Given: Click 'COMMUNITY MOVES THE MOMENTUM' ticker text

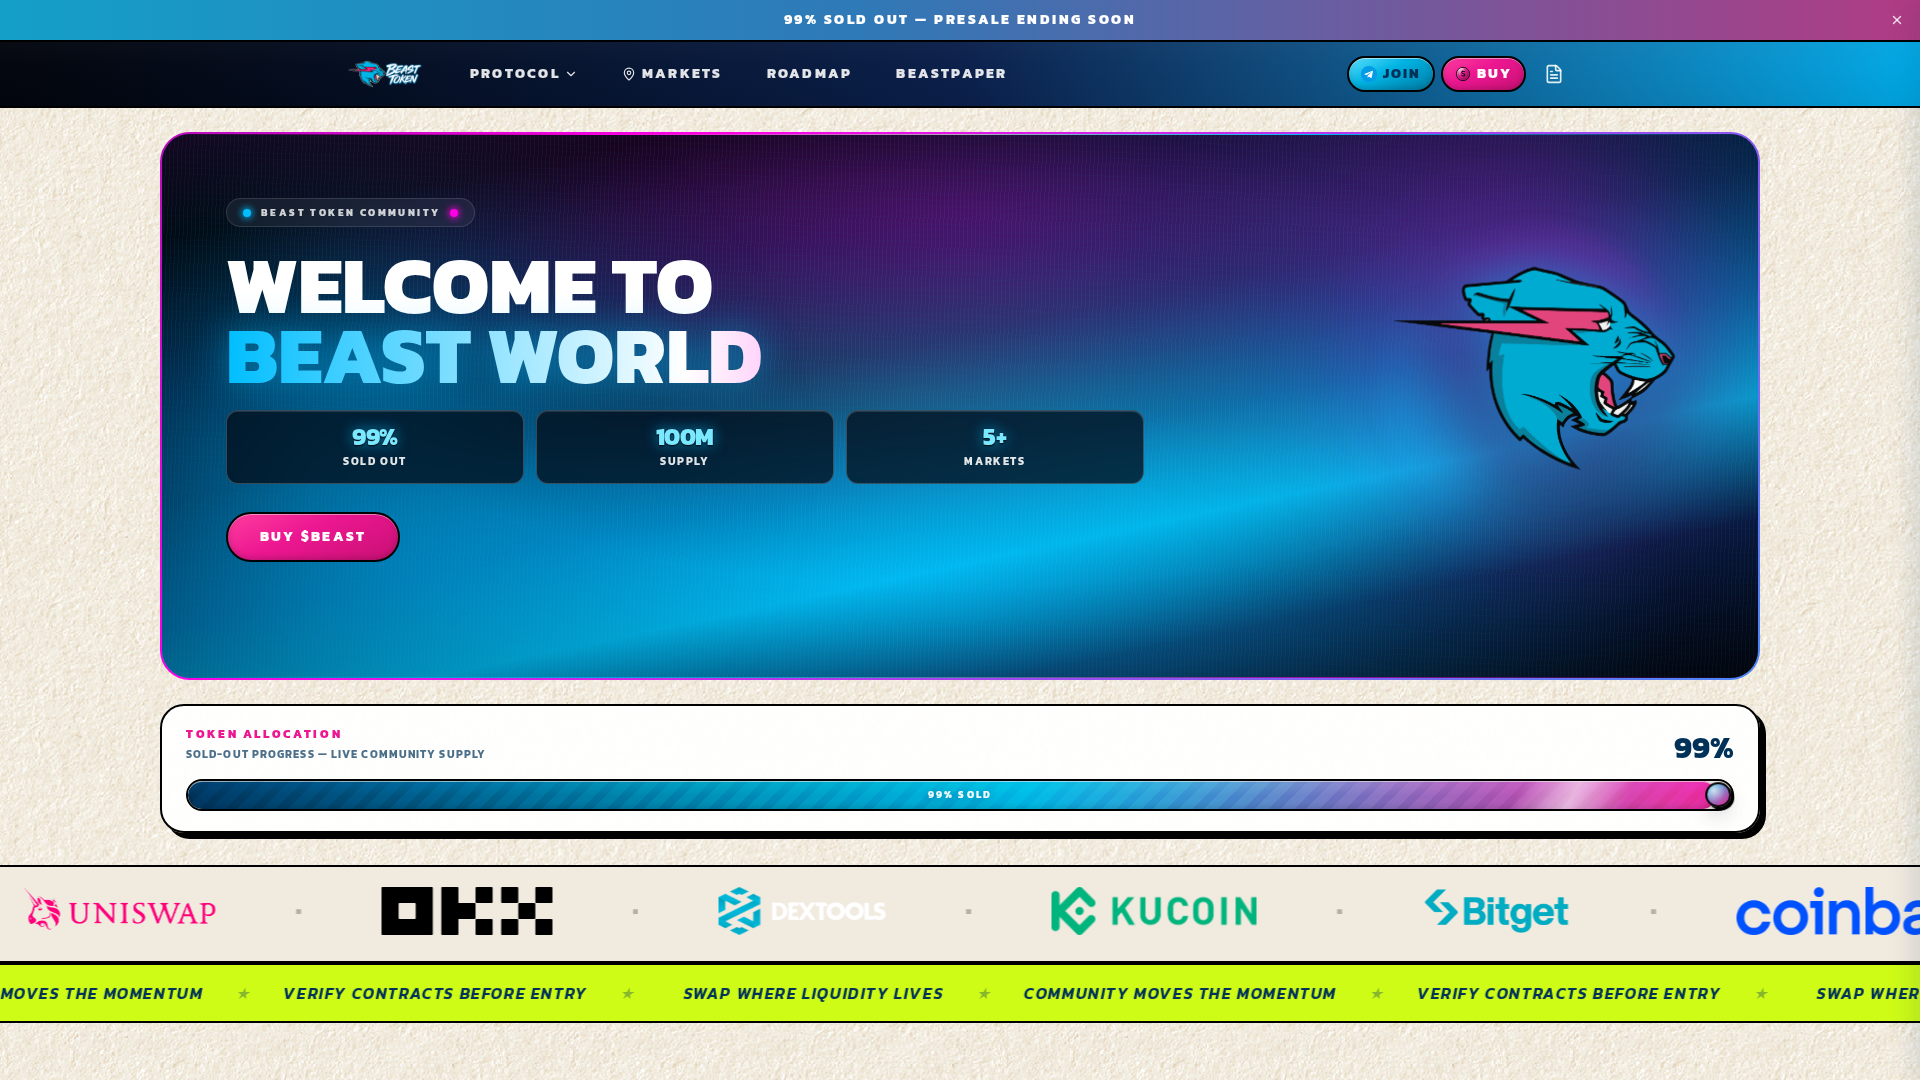Looking at the screenshot, I should coord(1180,994).
